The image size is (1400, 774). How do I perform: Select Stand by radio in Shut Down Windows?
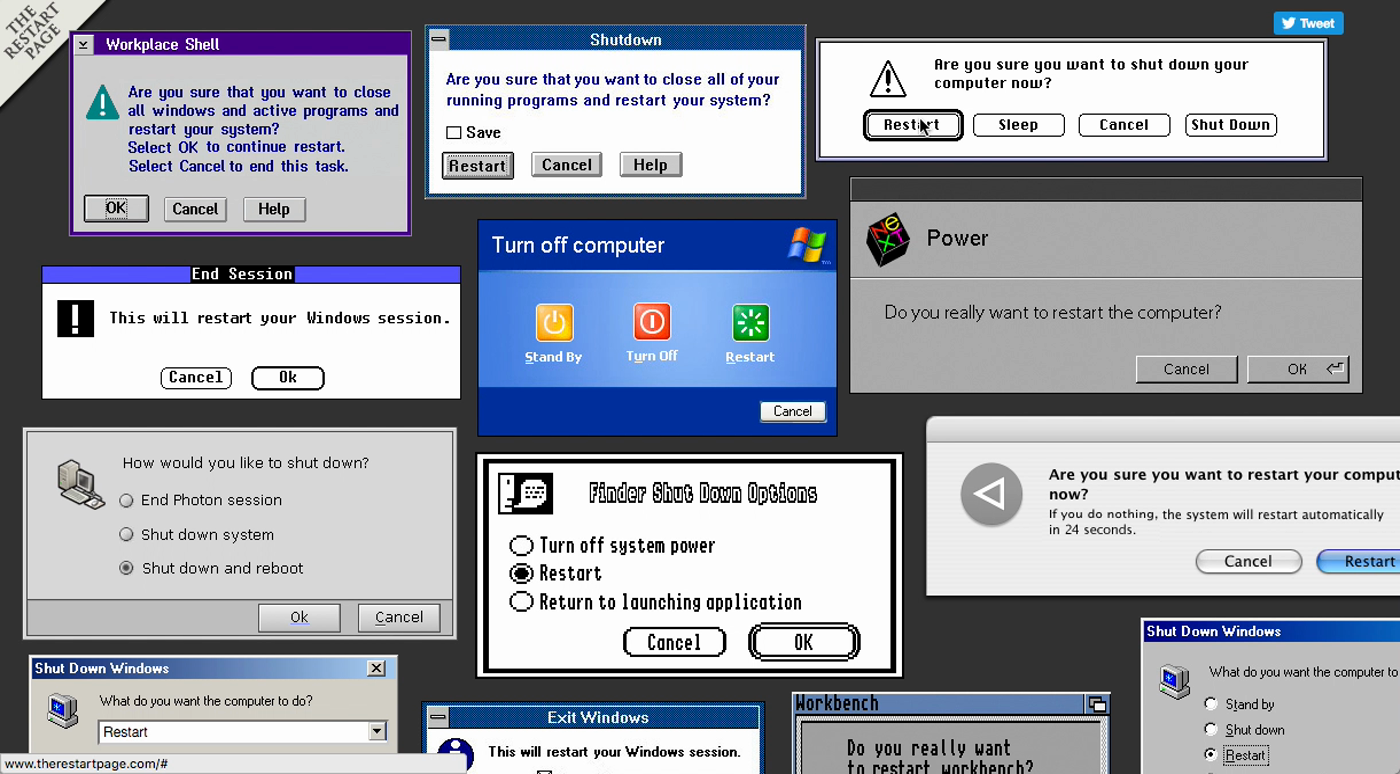(1211, 704)
